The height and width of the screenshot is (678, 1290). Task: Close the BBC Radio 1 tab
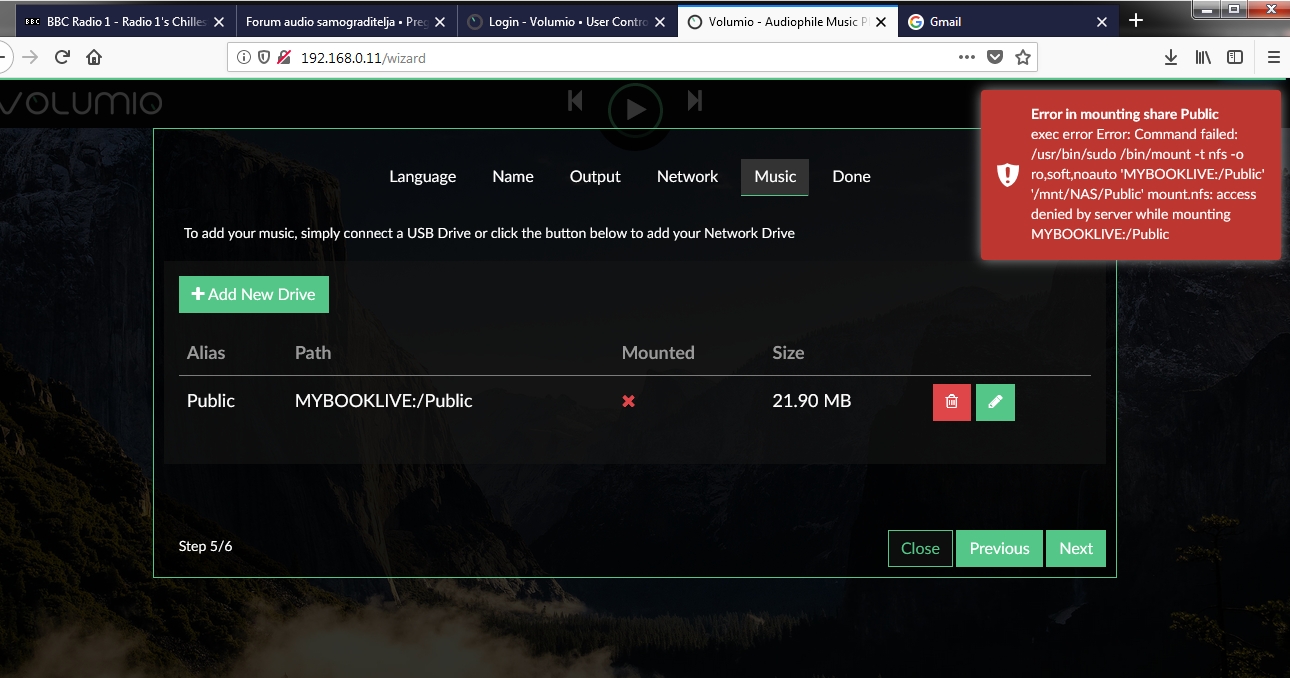pyautogui.click(x=219, y=22)
